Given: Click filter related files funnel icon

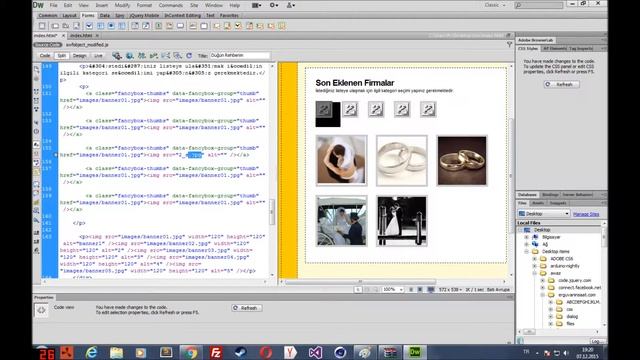Looking at the screenshot, I should coord(509,44).
